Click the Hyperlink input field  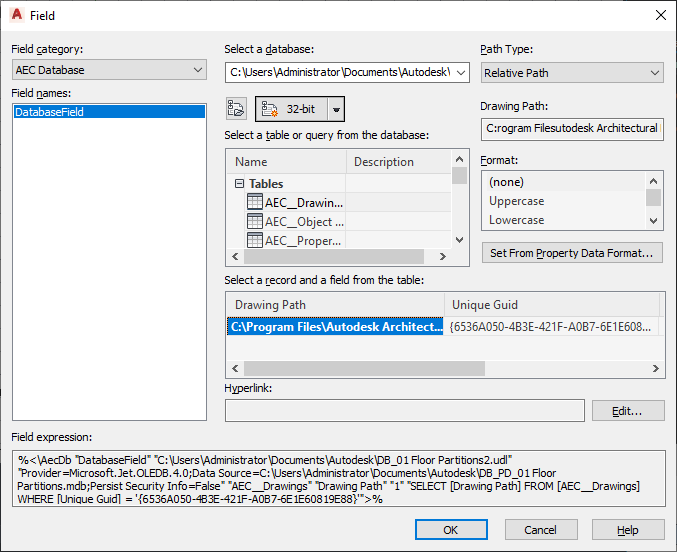[405, 410]
